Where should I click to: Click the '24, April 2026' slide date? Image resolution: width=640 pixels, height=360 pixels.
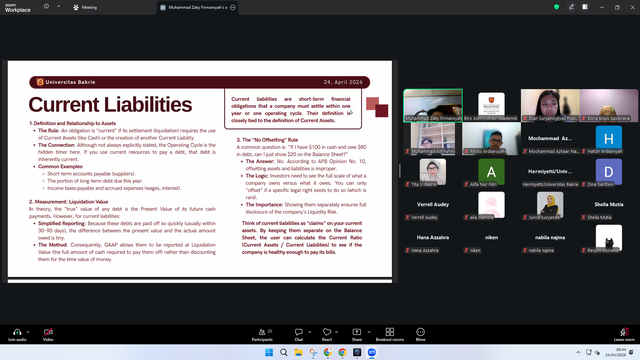pos(343,82)
